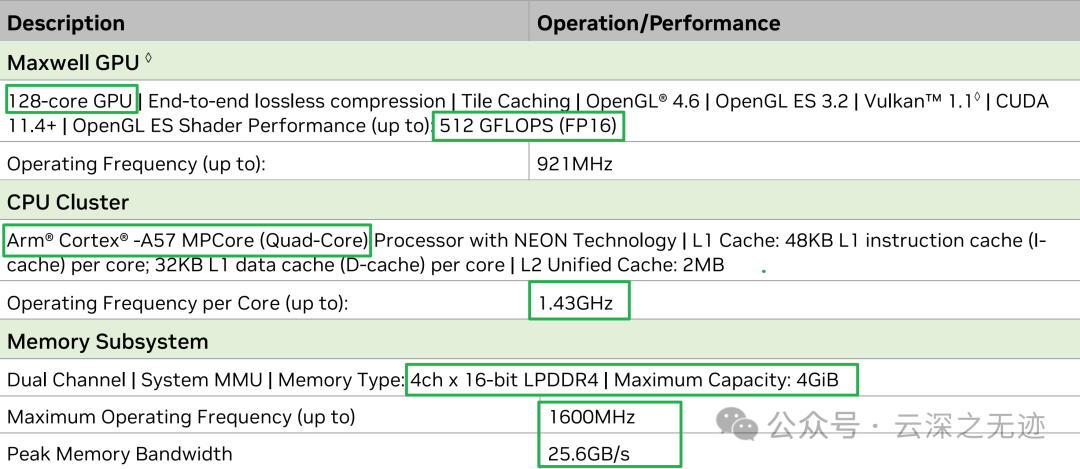Click the 921MHz frequency value
Viewport: 1080px width, 469px height.
[x=575, y=163]
